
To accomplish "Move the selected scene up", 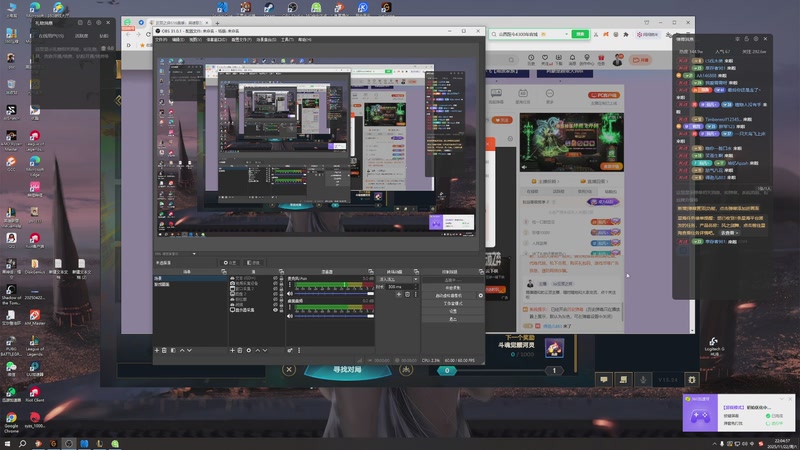I will 182,351.
